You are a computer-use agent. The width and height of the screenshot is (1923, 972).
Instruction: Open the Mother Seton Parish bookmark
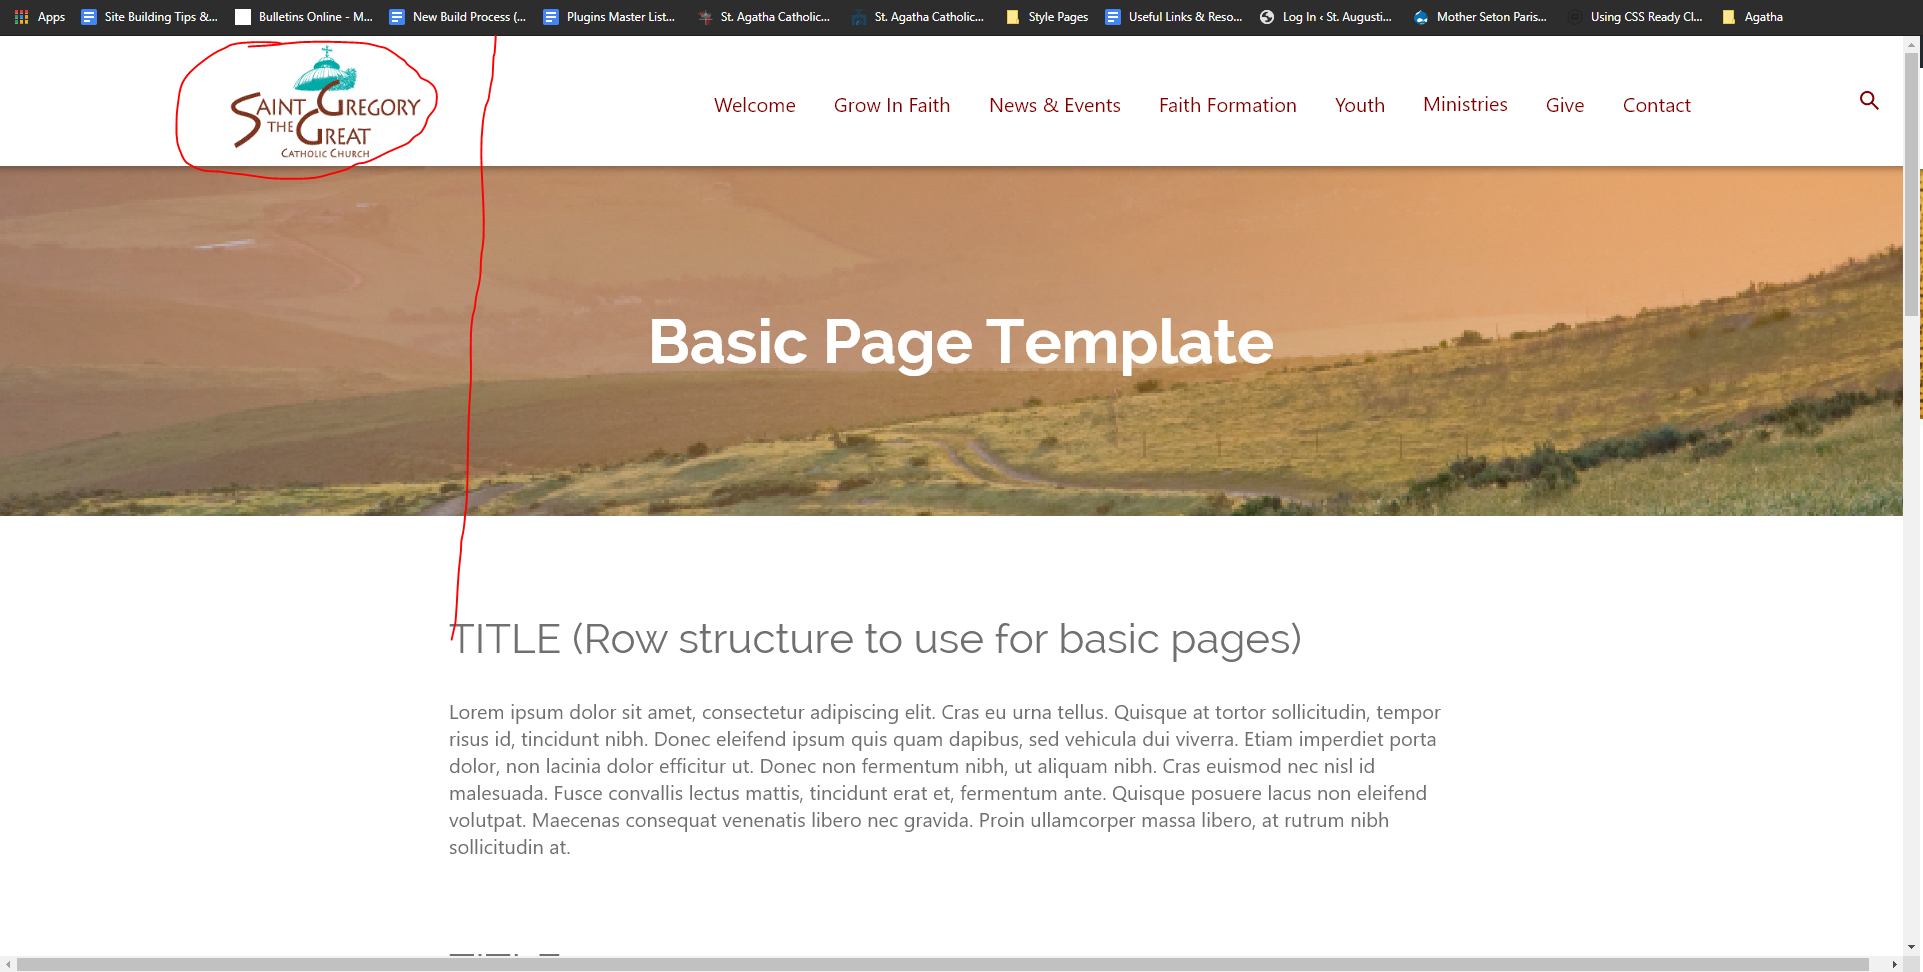click(x=1480, y=17)
